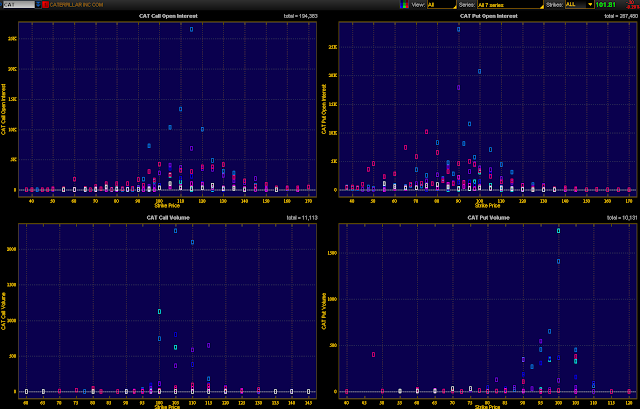
Task: Open the Series dropdown showing All 7 series
Action: [510, 5]
